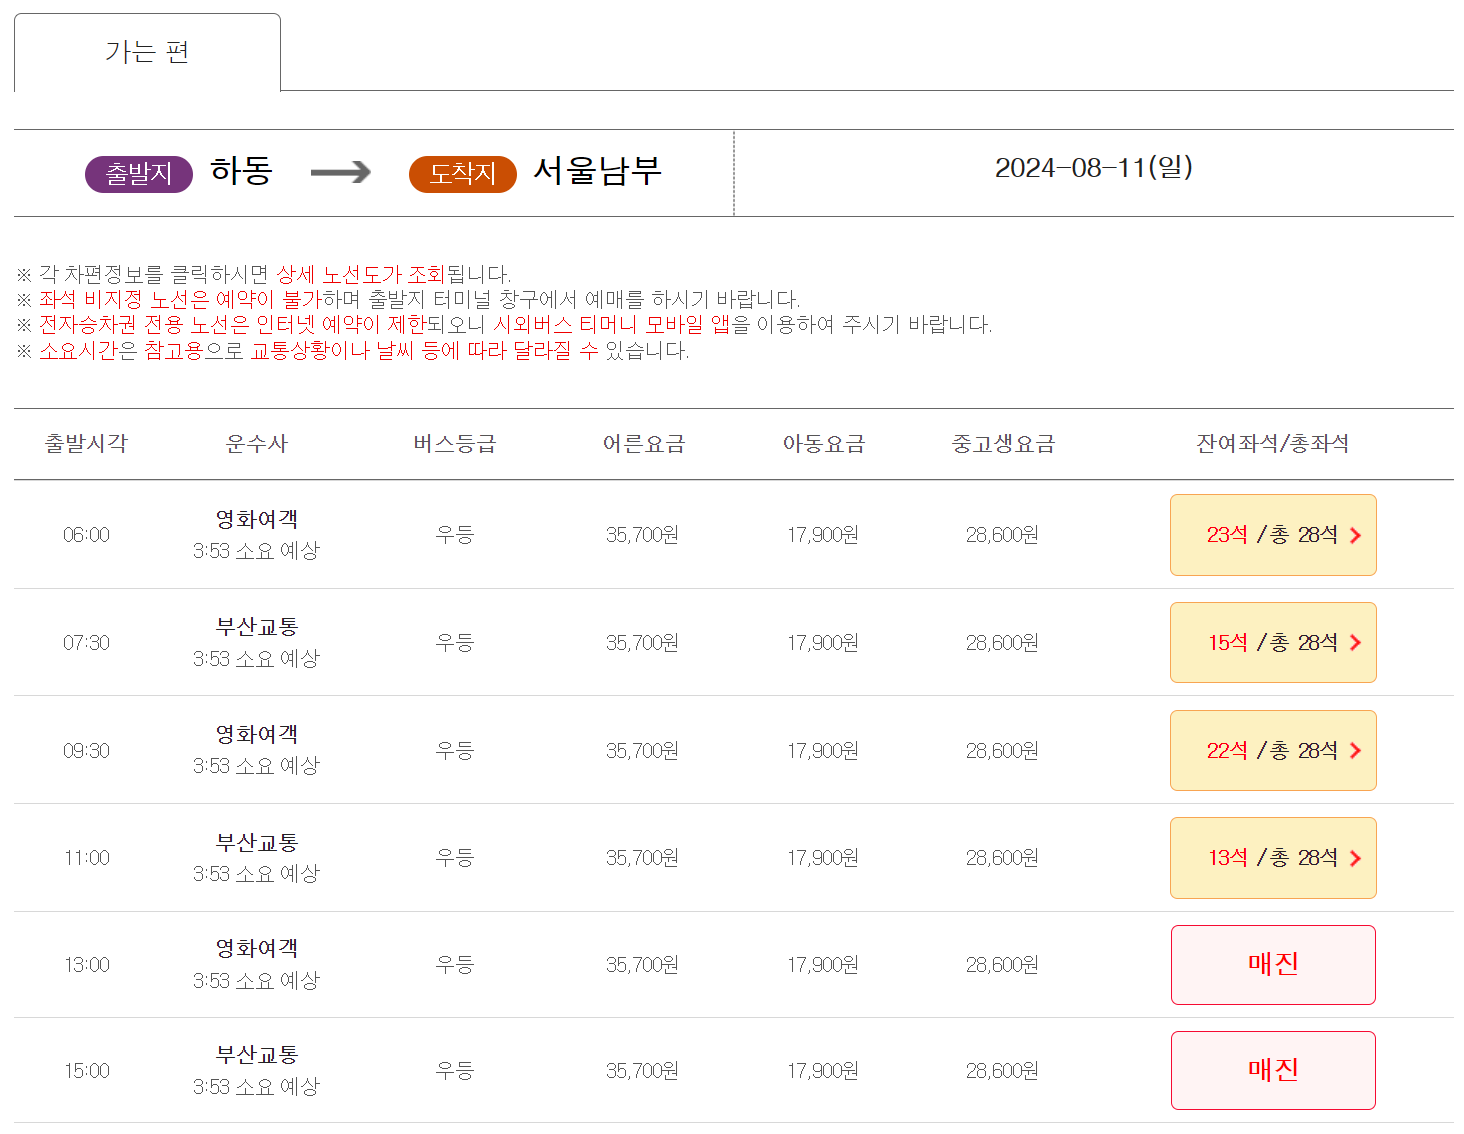Viewport: 1464px width, 1134px height.
Task: Click adult fare 35,700원 in 06:00 row
Action: [642, 535]
